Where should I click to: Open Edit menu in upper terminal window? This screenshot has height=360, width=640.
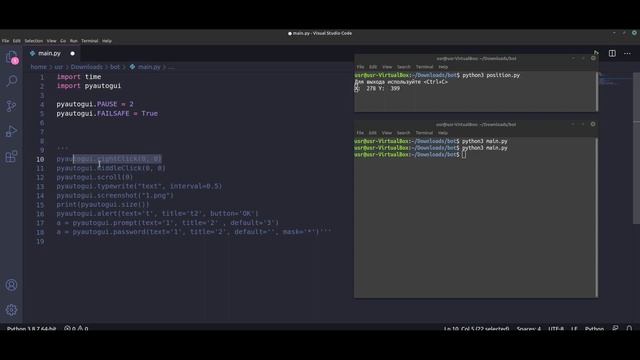pyautogui.click(x=373, y=67)
